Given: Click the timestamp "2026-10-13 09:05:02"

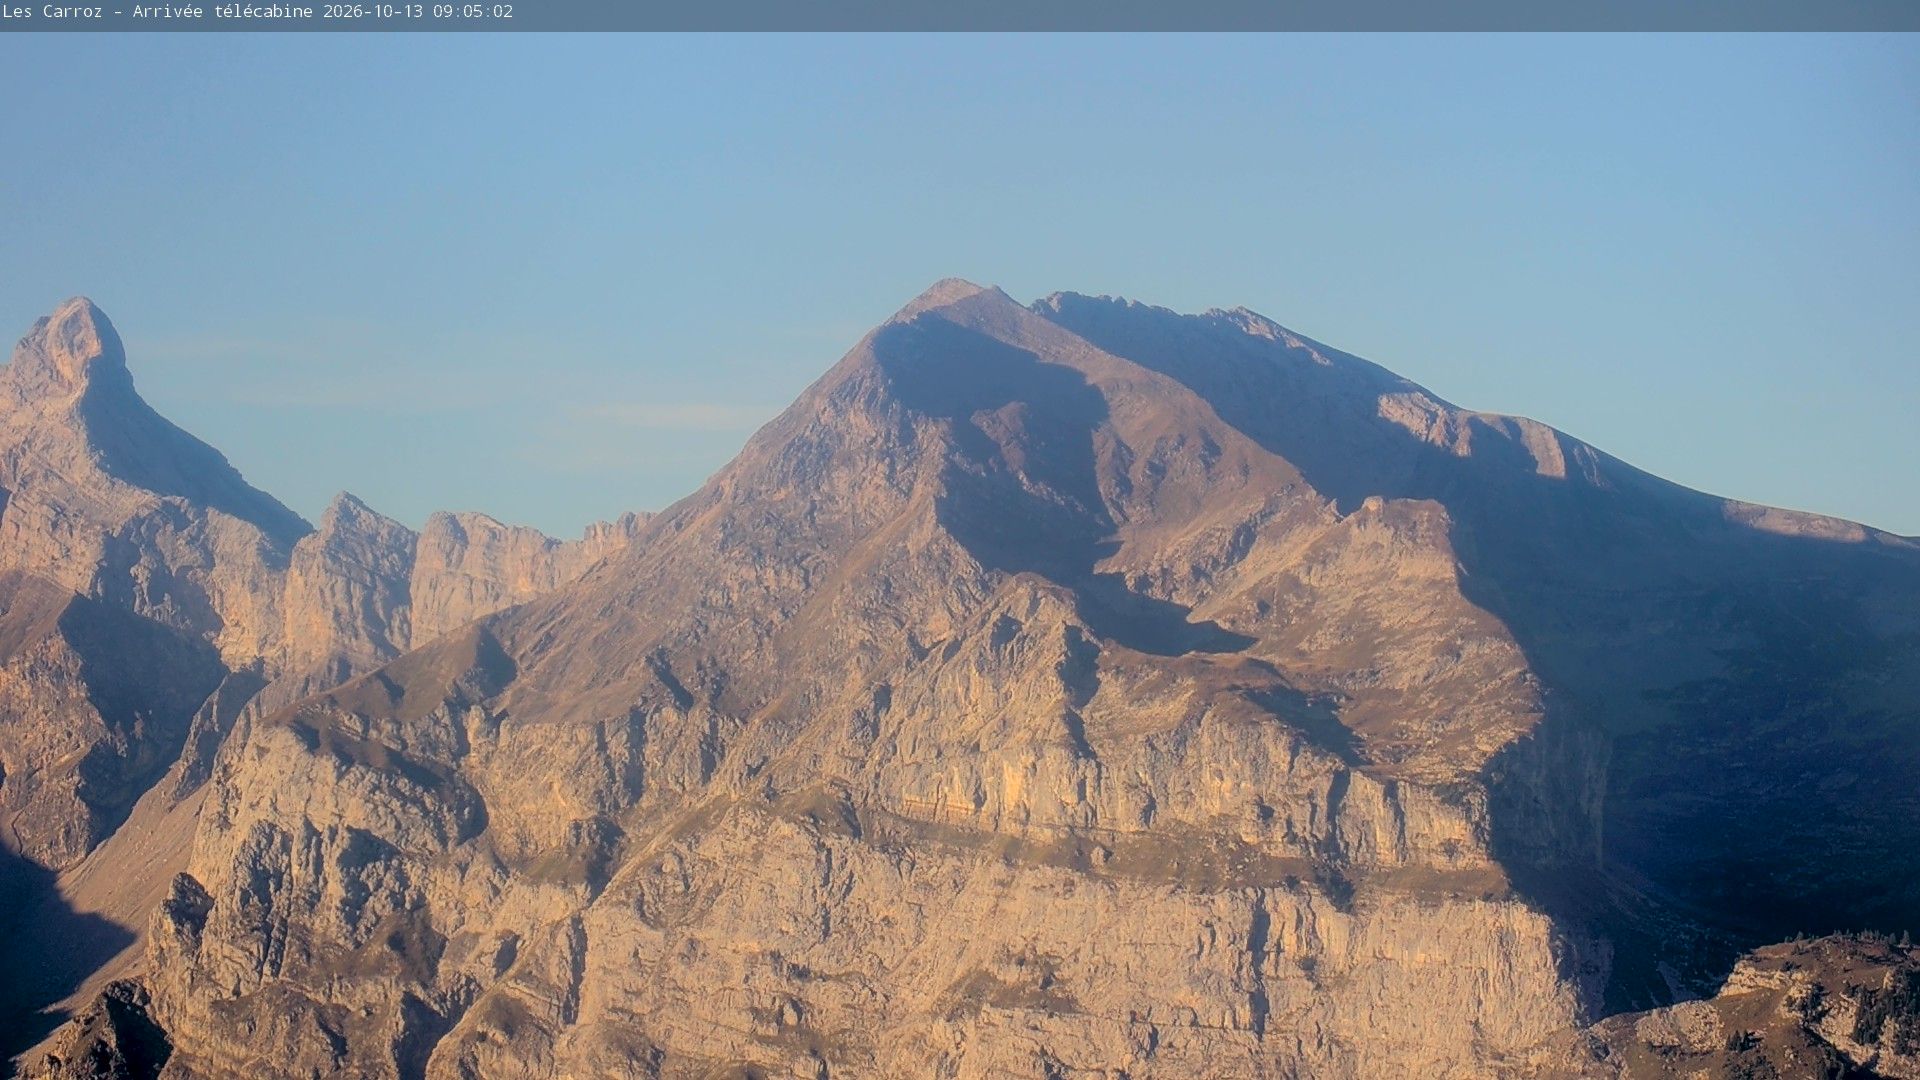Looking at the screenshot, I should [418, 12].
